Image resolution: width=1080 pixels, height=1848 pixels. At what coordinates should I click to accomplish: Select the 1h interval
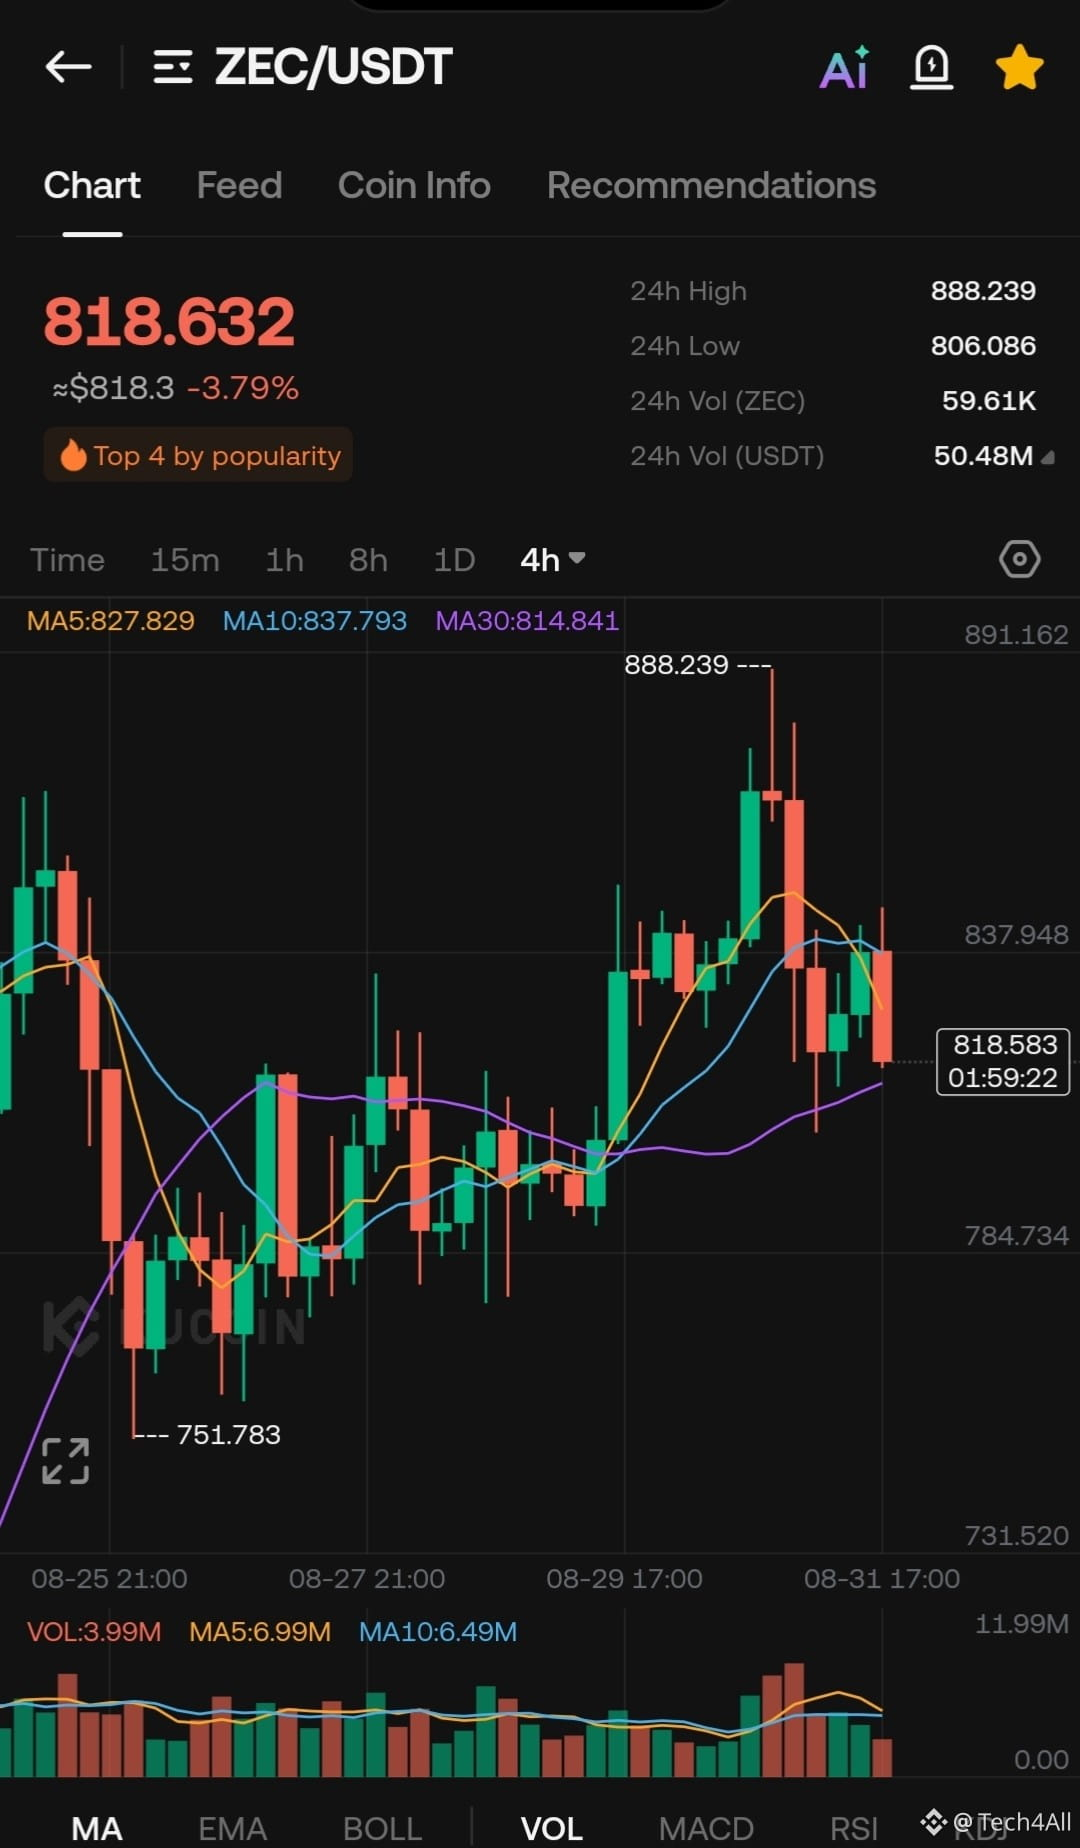click(284, 559)
